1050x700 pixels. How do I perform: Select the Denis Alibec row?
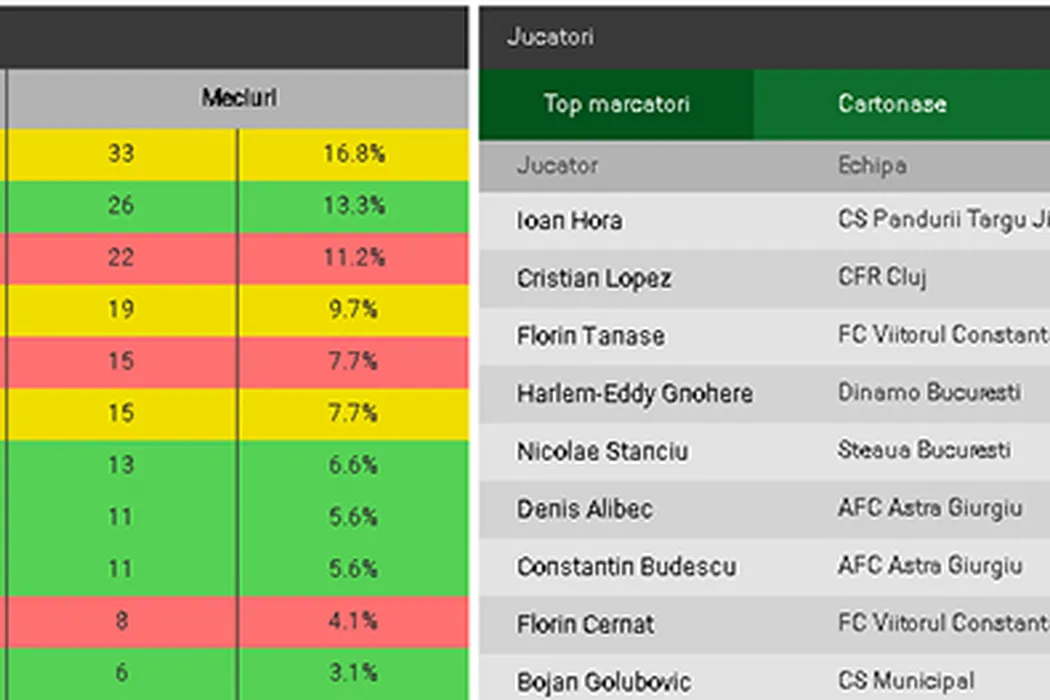pos(584,509)
